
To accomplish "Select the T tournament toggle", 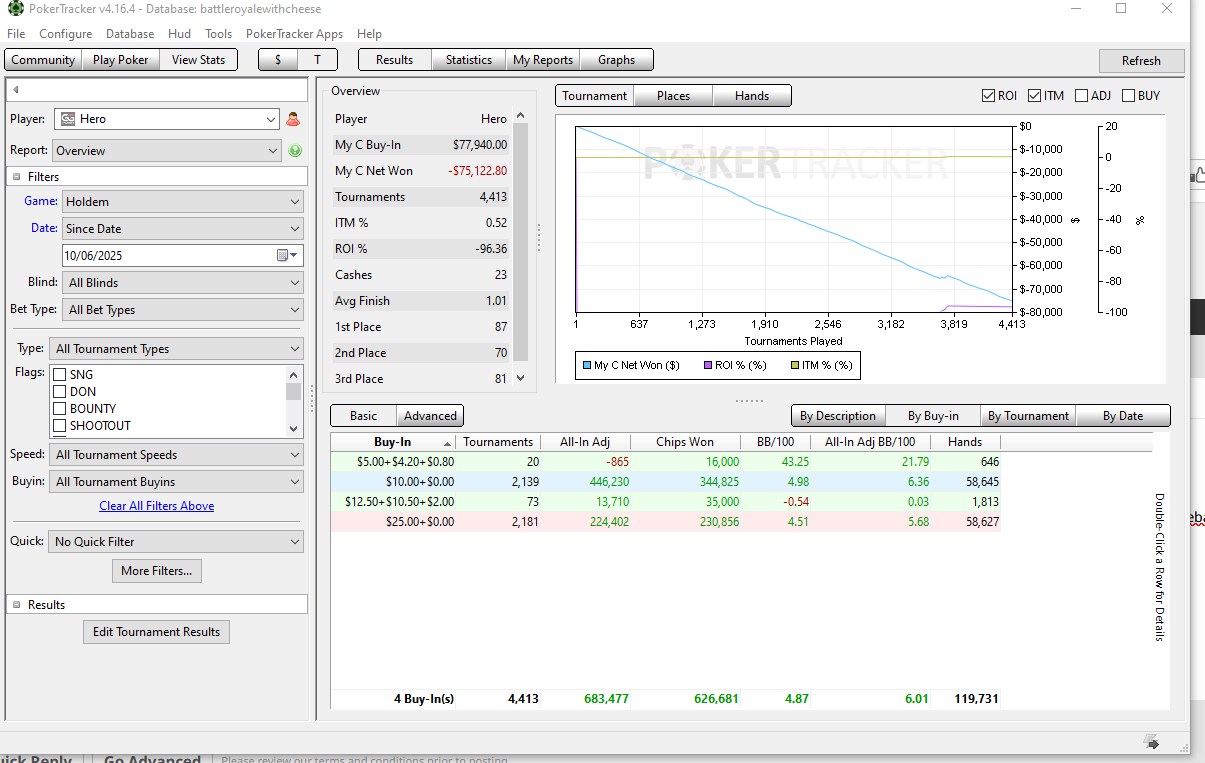I will [318, 60].
